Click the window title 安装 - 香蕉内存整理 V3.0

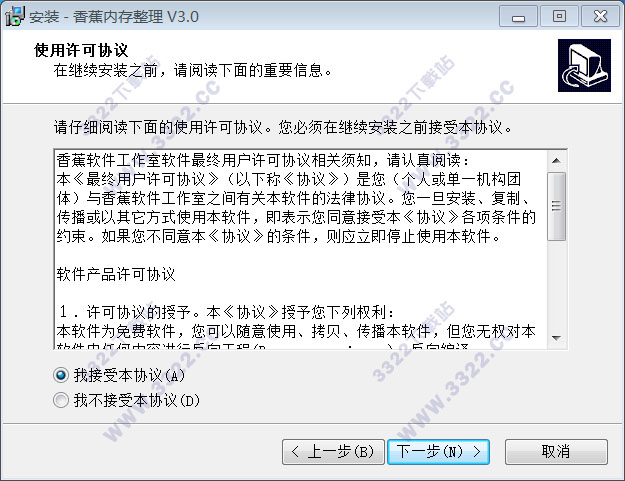(x=114, y=17)
